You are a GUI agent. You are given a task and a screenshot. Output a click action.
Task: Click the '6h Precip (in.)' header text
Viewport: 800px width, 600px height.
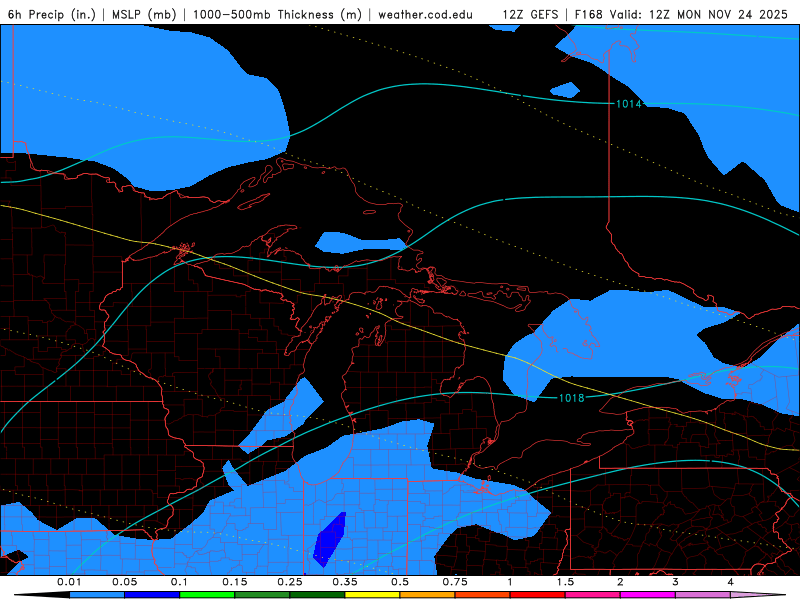click(x=52, y=14)
